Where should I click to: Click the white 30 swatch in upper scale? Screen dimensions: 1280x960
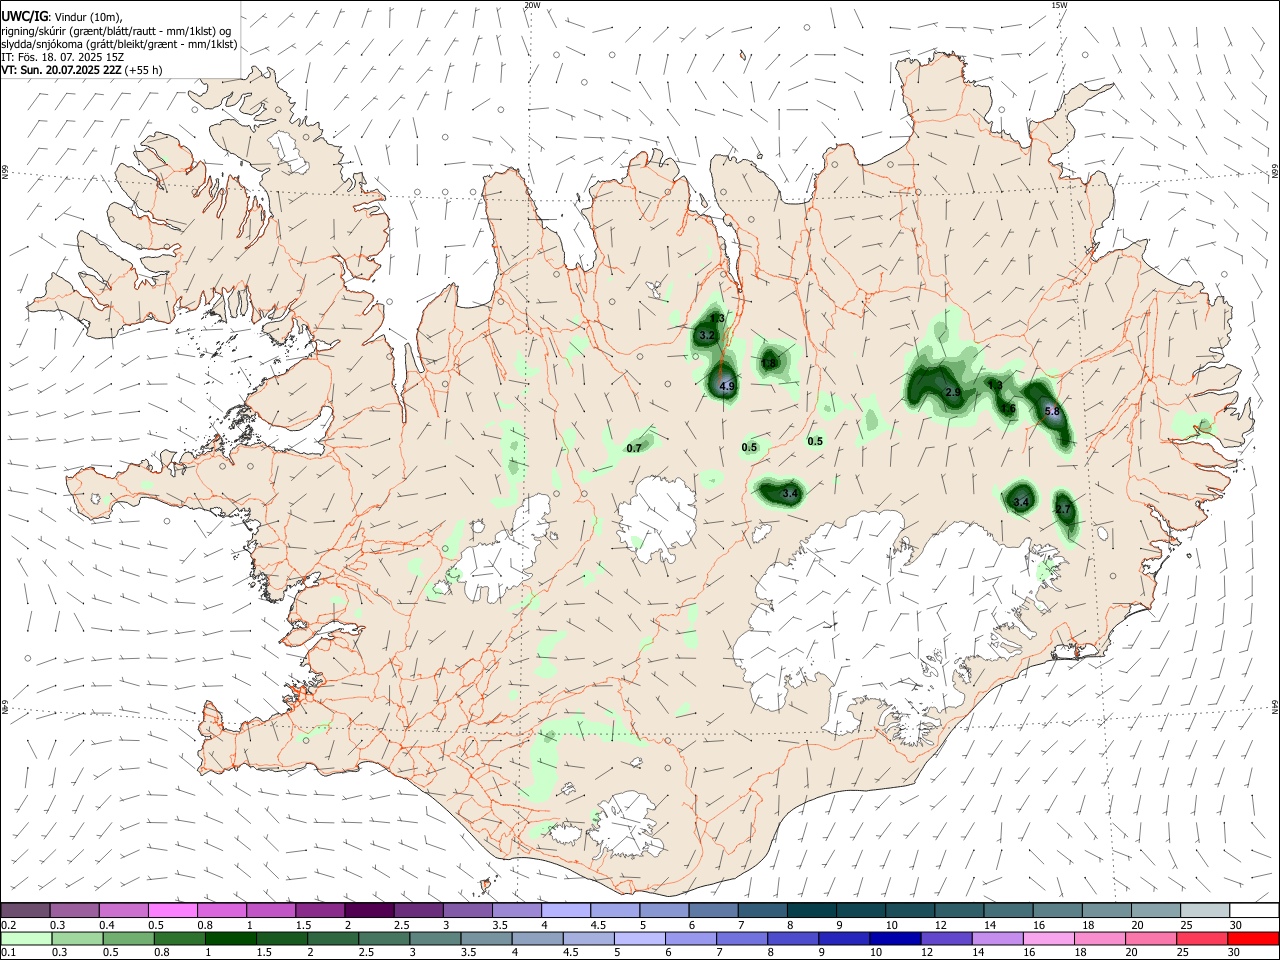[1253, 910]
